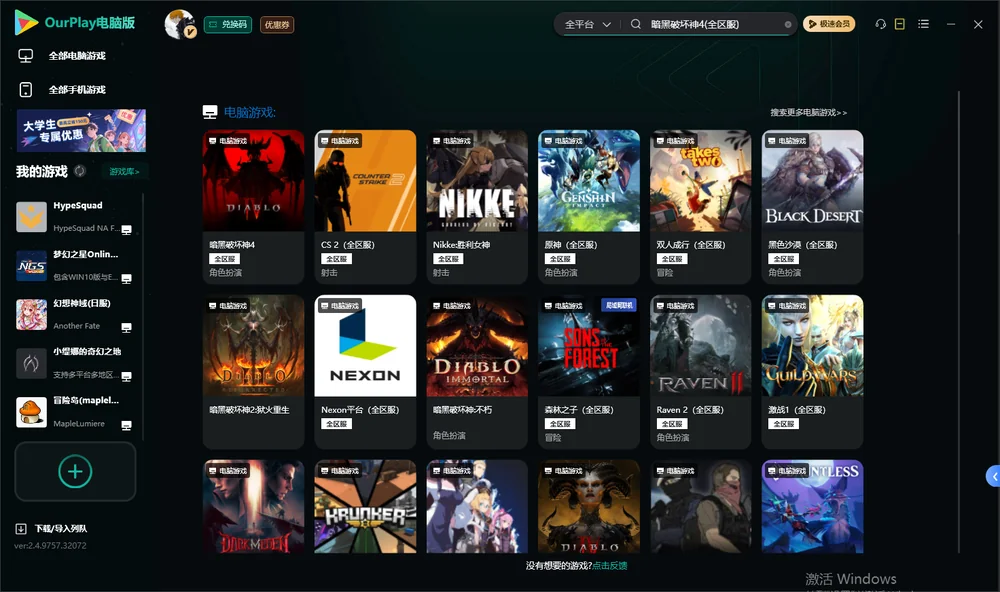Expand the blue side panel arrow
1000x592 pixels.
(x=993, y=477)
